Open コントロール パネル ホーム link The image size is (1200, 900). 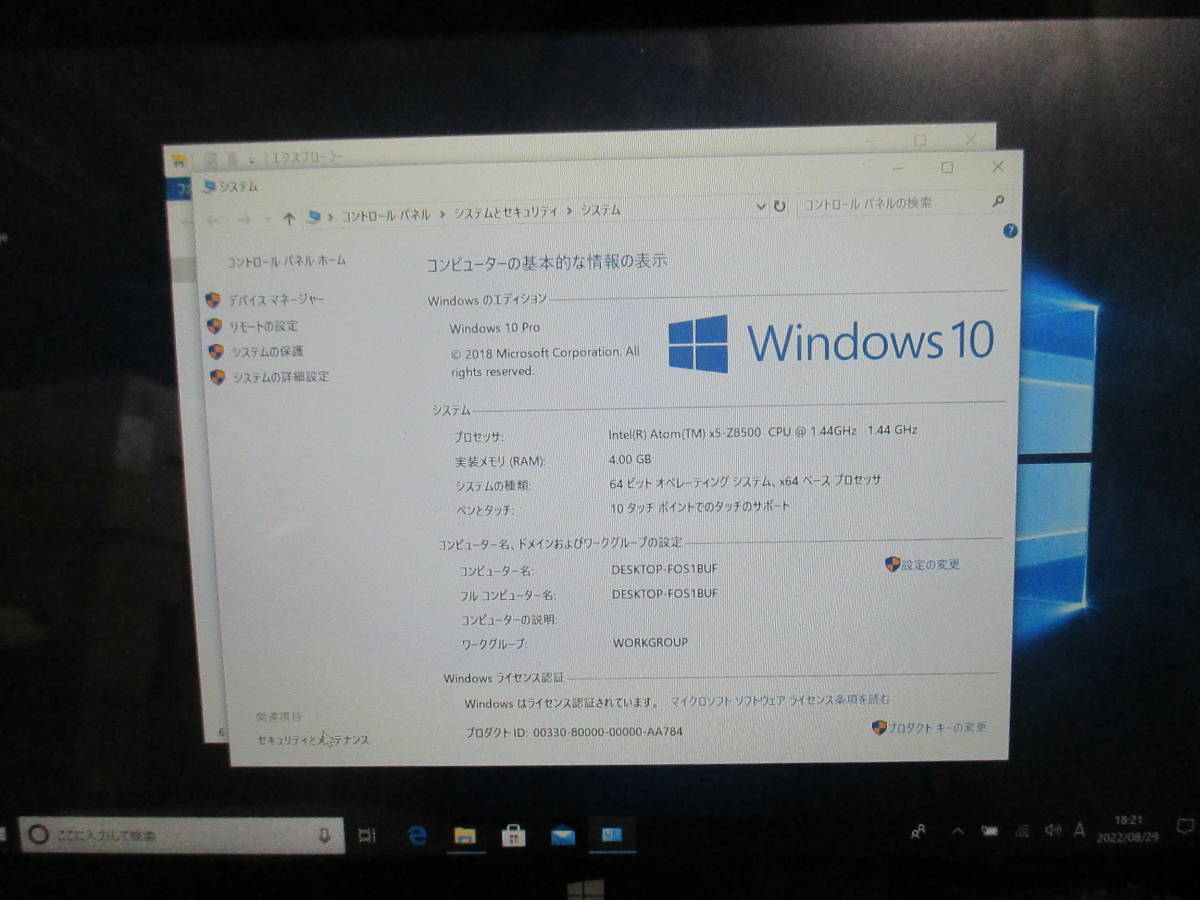[286, 261]
